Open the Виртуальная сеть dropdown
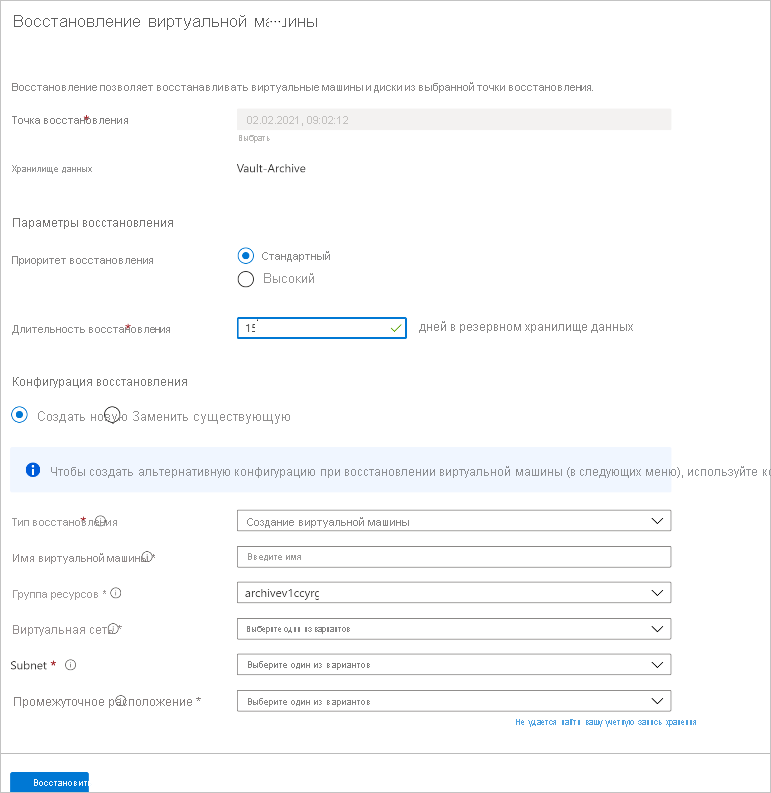The image size is (771, 793). click(454, 629)
